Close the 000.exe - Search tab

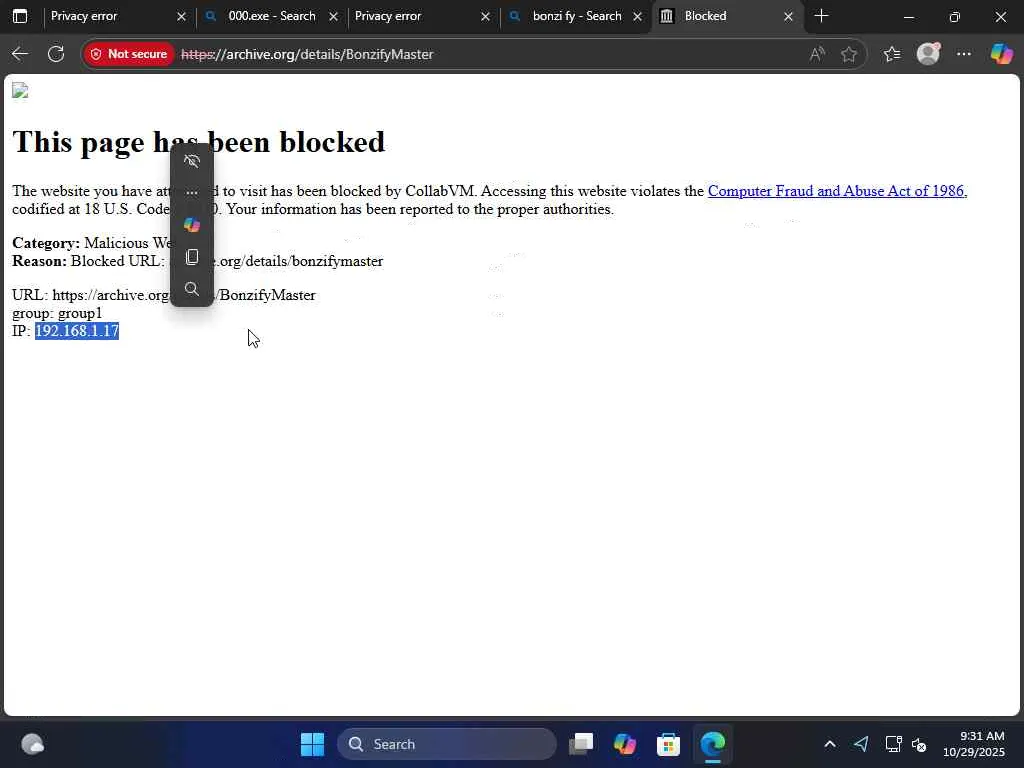coord(333,16)
